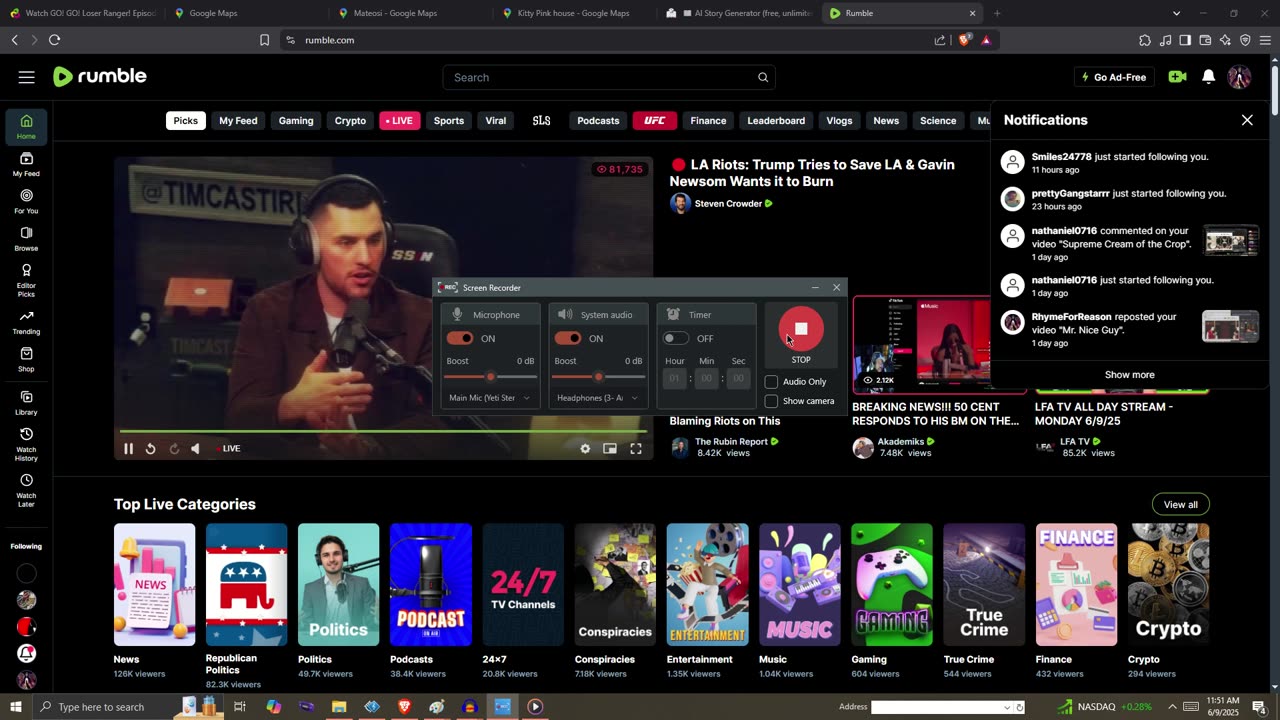
Task: Stop the screen recording
Action: [801, 329]
